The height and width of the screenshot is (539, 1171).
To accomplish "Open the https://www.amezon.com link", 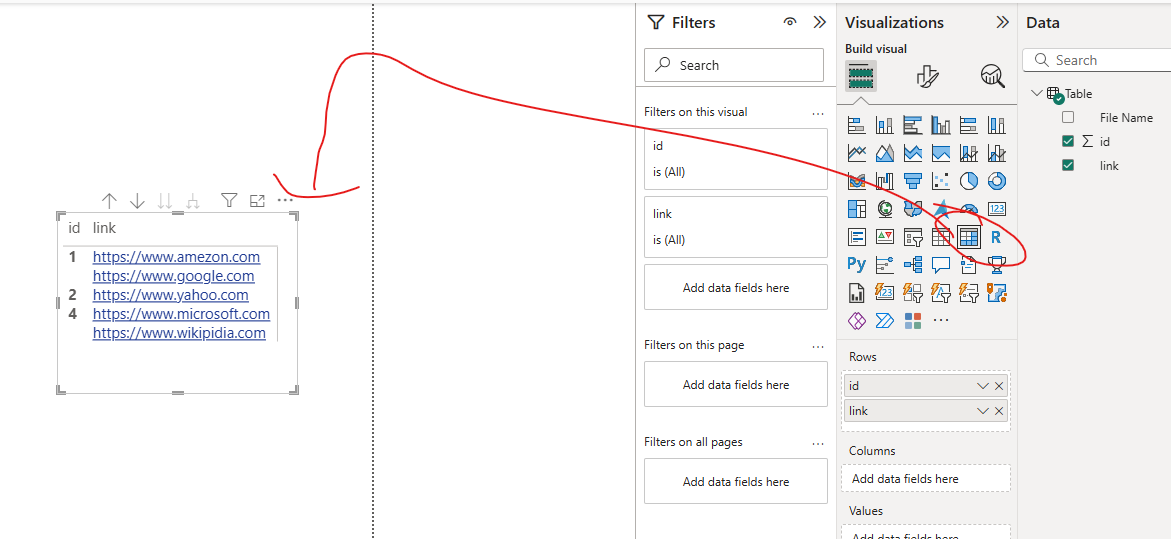I will pos(176,257).
